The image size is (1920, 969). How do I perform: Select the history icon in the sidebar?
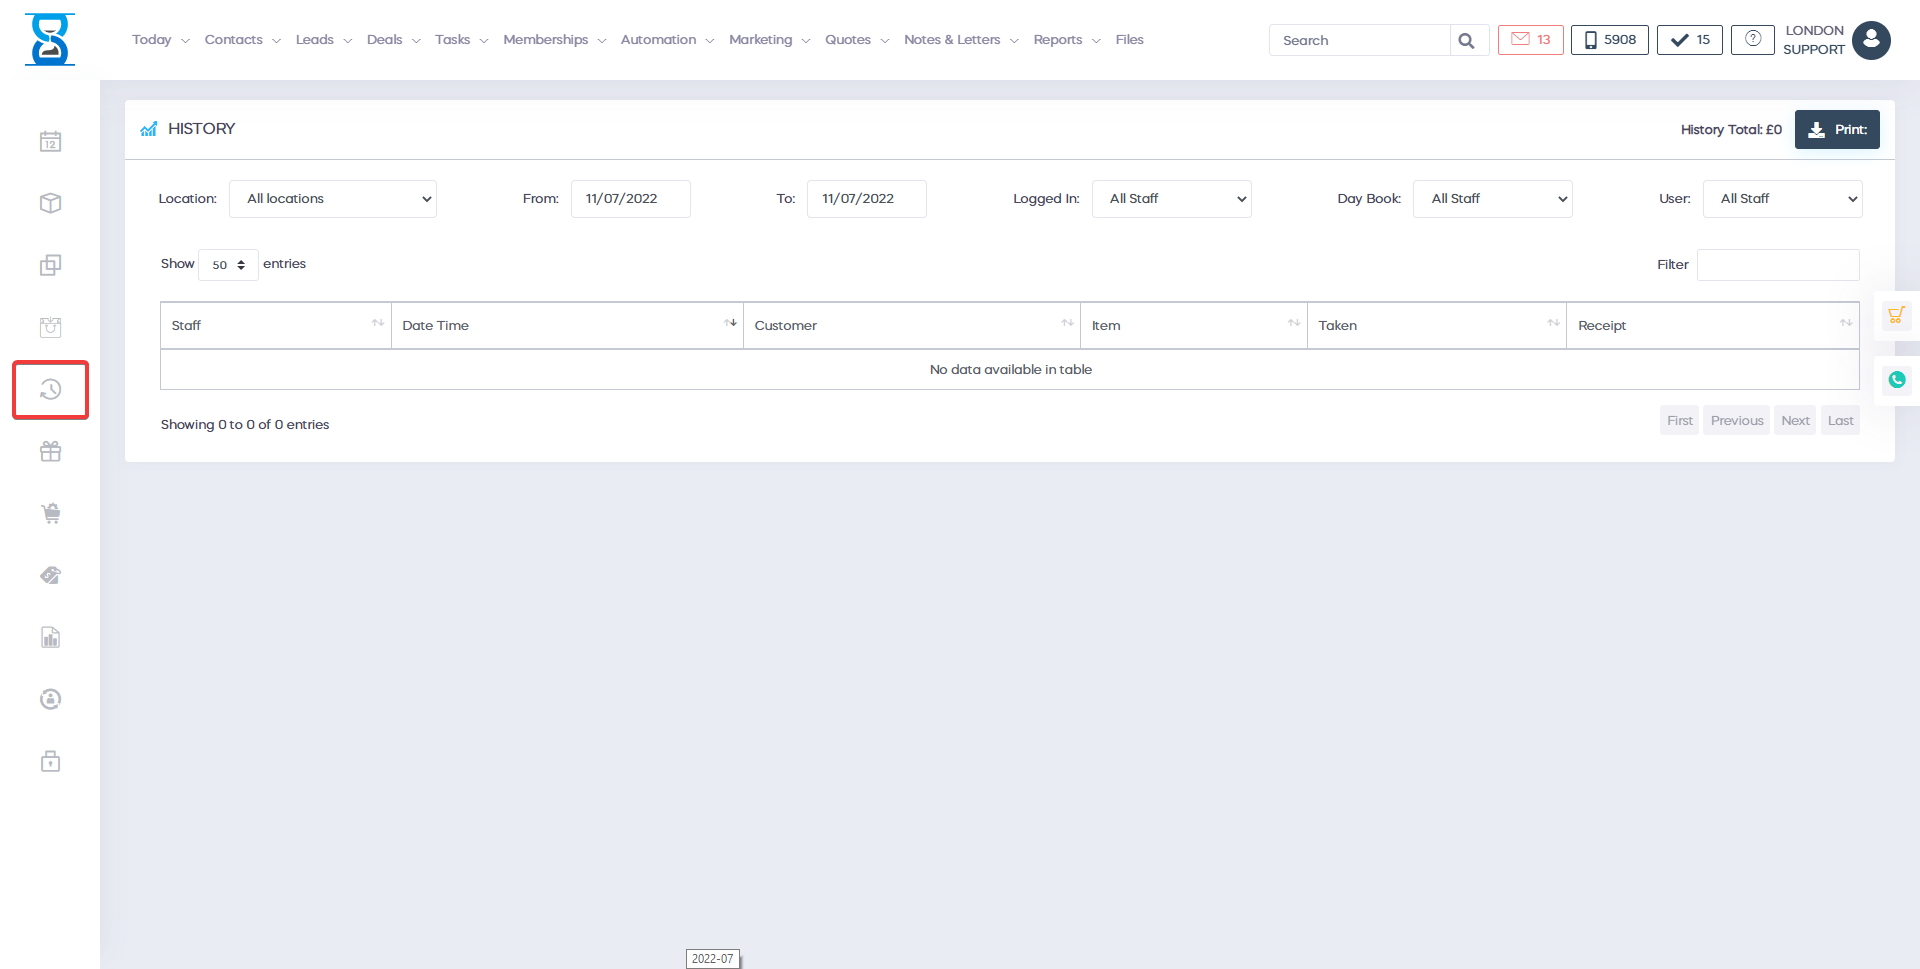coord(50,389)
